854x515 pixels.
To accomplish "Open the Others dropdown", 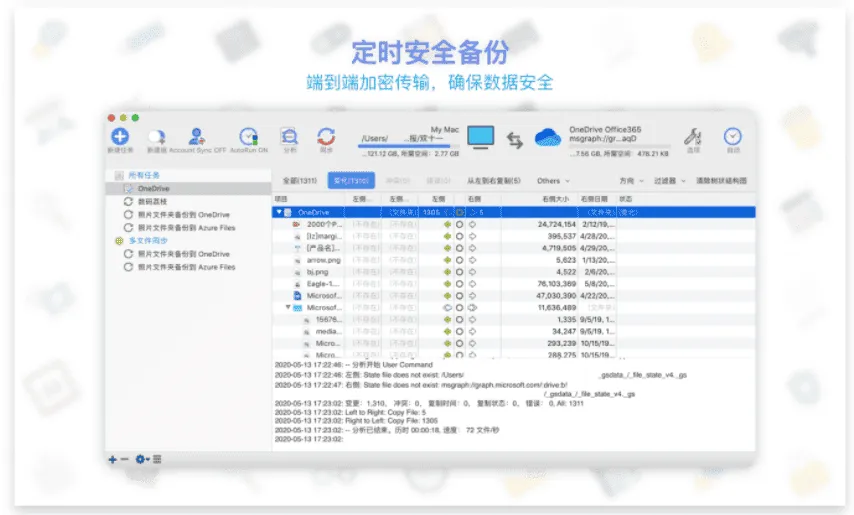I will tap(552, 181).
